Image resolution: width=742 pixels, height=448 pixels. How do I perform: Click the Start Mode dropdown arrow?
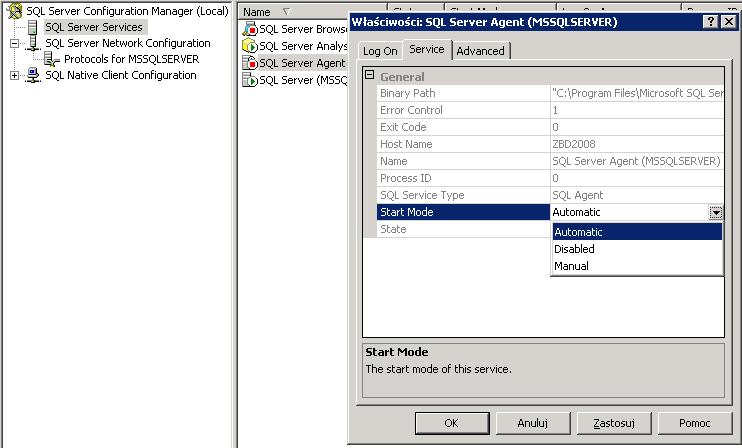tap(716, 212)
